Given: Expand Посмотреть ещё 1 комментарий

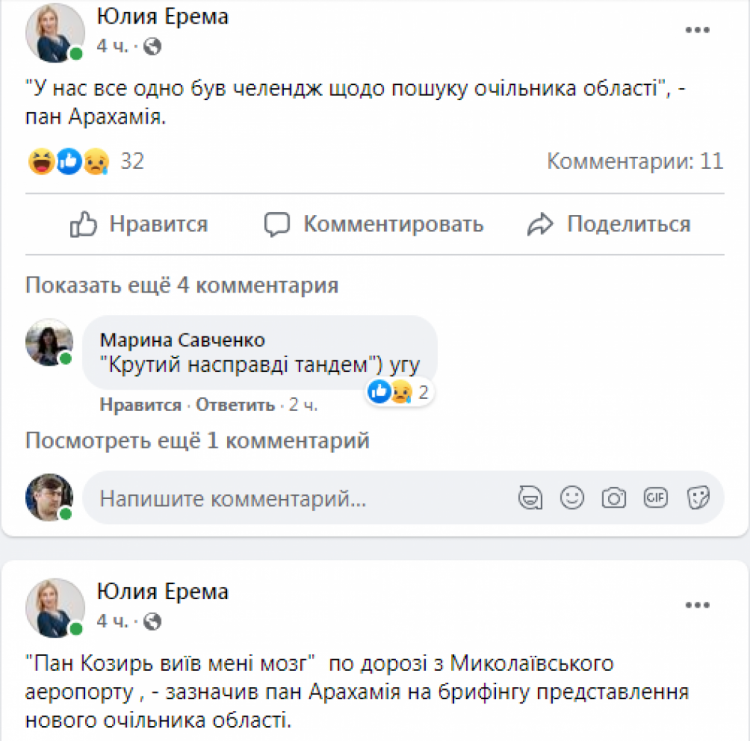Looking at the screenshot, I should pyautogui.click(x=197, y=440).
